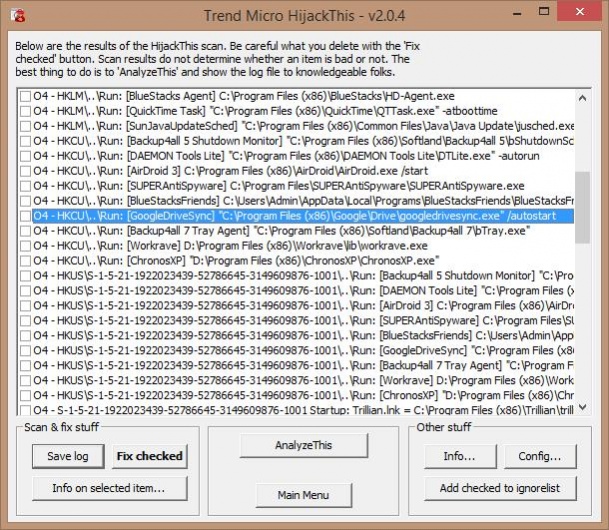Click the results list scrollbar thumb

[582, 208]
